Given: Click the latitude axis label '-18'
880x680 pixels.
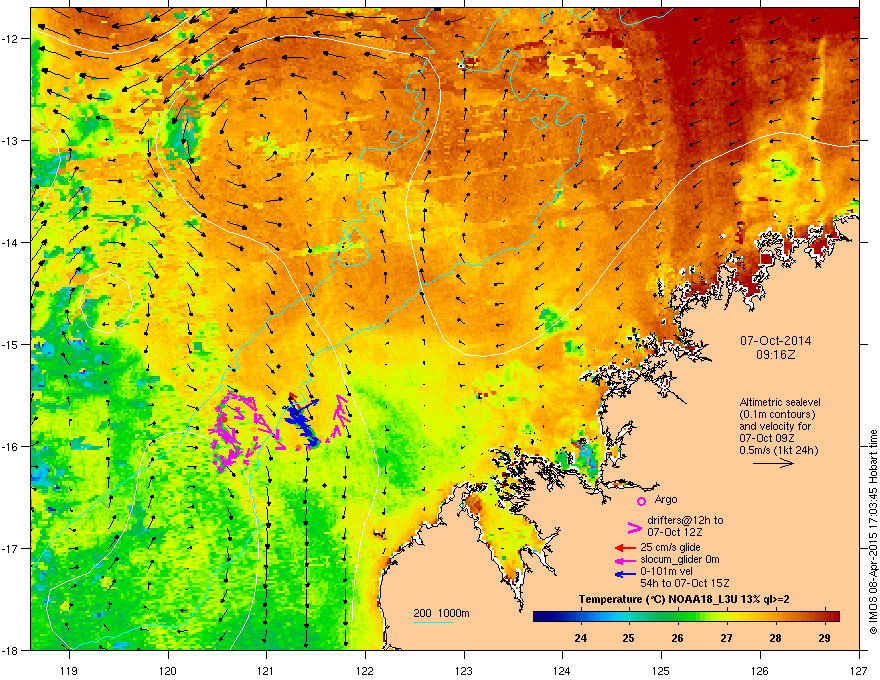Looking at the screenshot, I should coord(10,650).
